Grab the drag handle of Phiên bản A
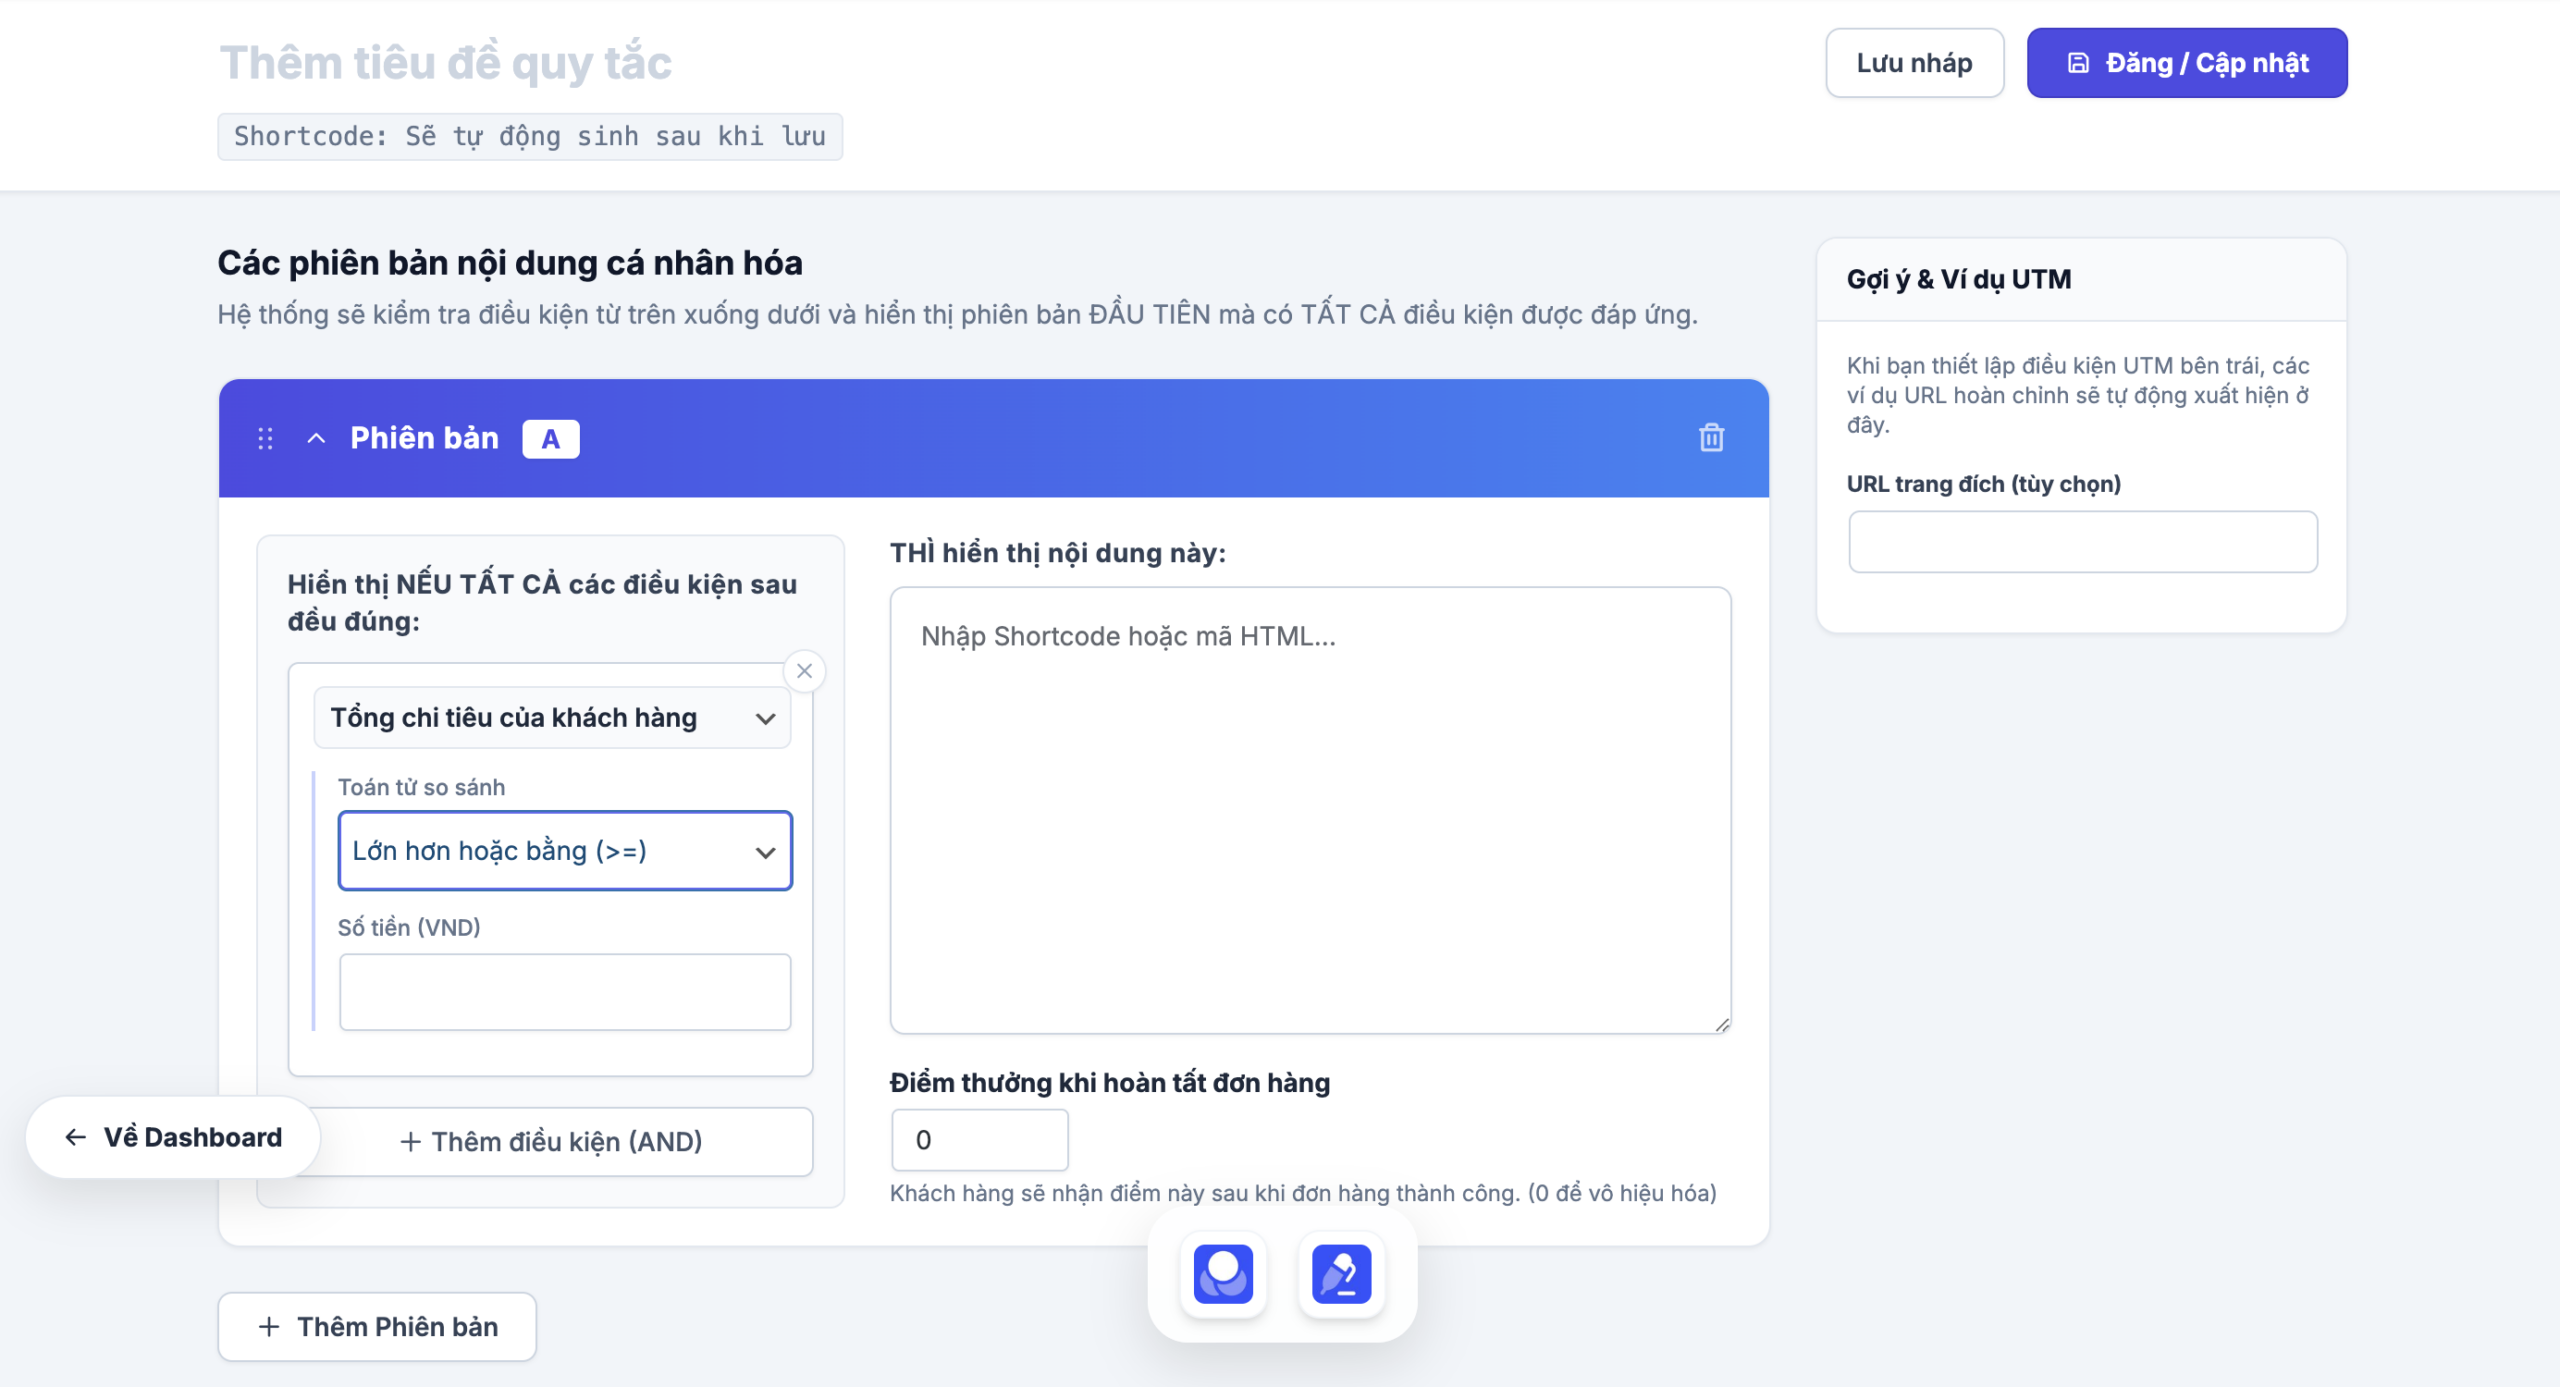This screenshot has width=2560, height=1387. 265,438
